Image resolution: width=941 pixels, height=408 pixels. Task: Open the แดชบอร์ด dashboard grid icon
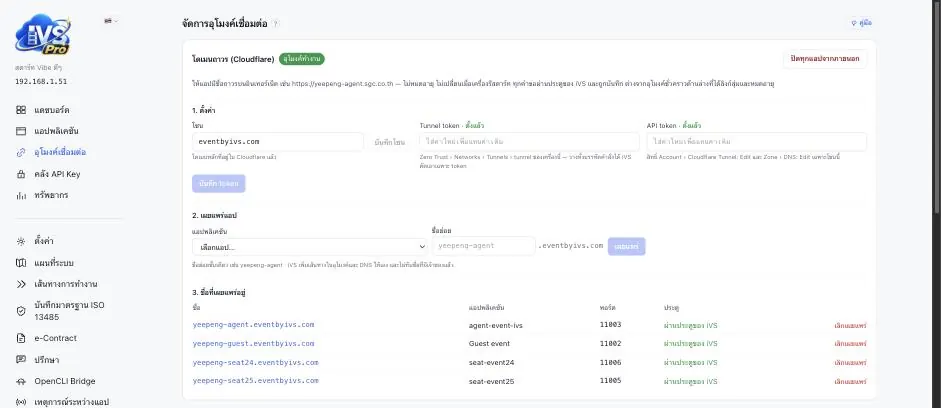(x=21, y=110)
